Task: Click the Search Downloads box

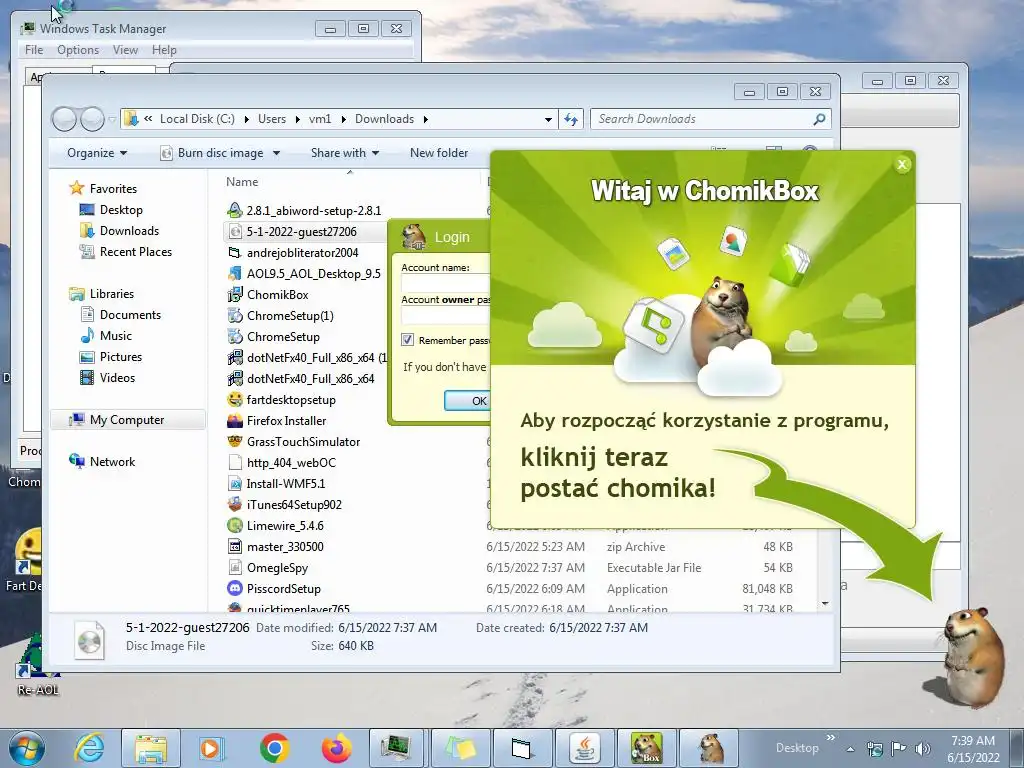Action: (x=711, y=119)
